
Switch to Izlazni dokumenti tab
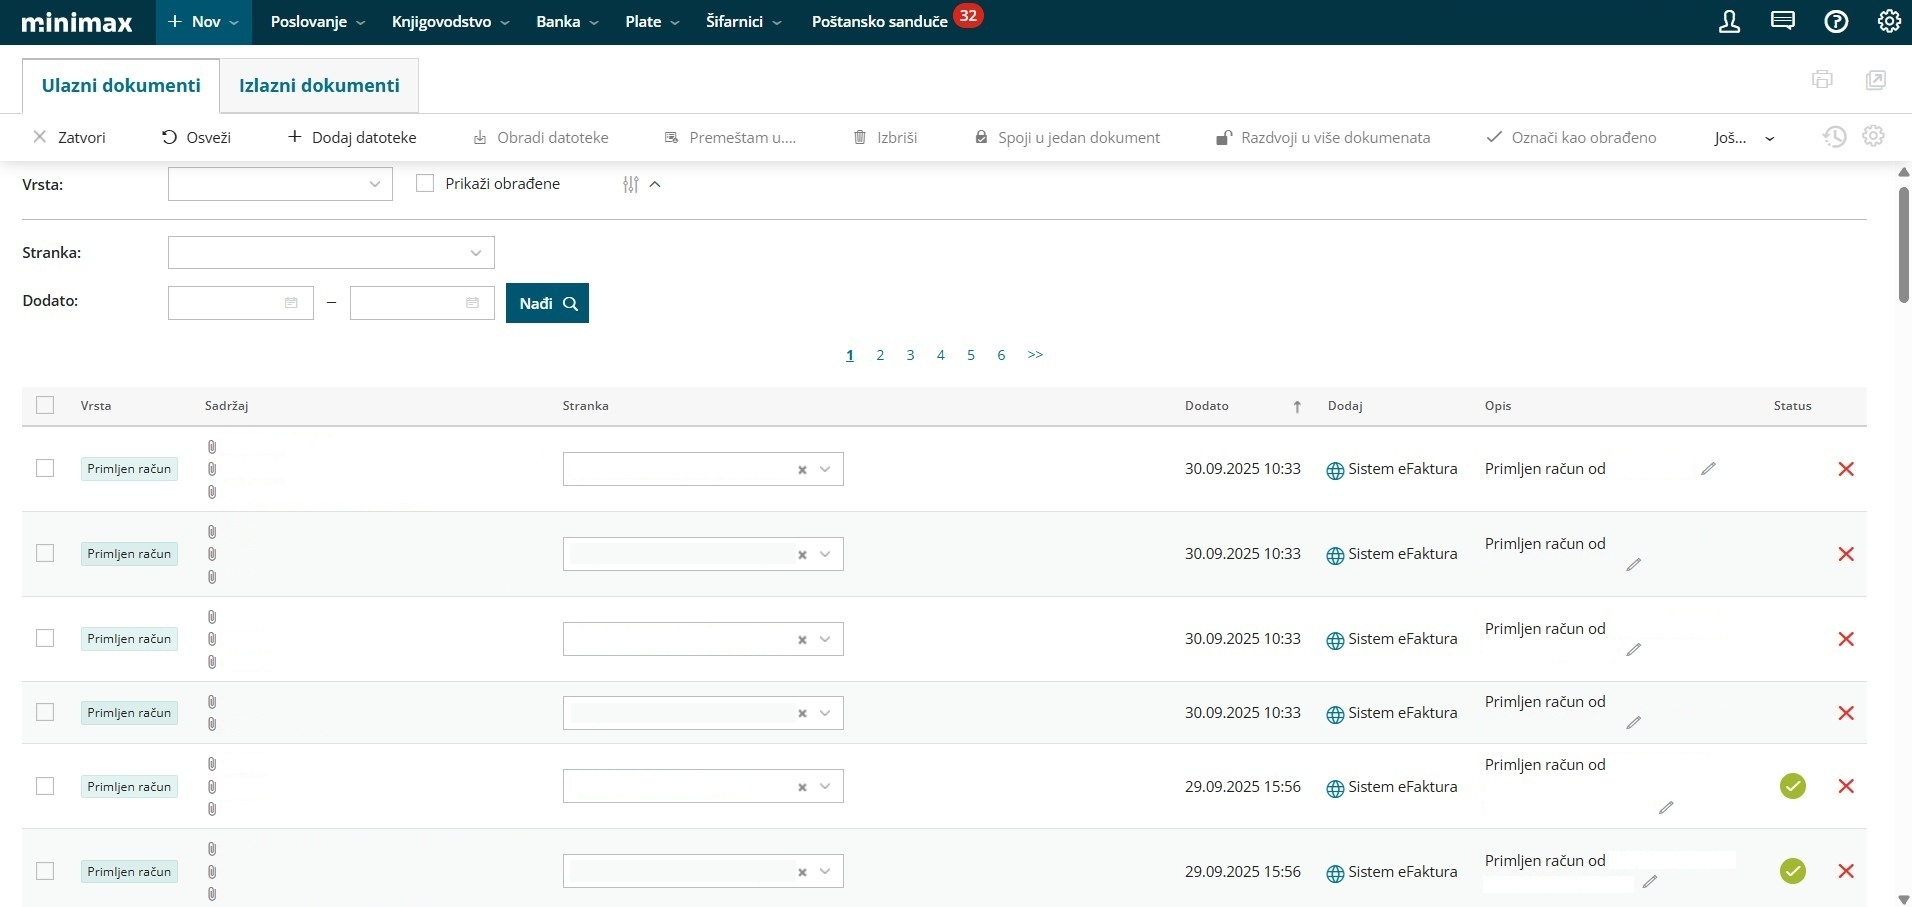point(319,86)
